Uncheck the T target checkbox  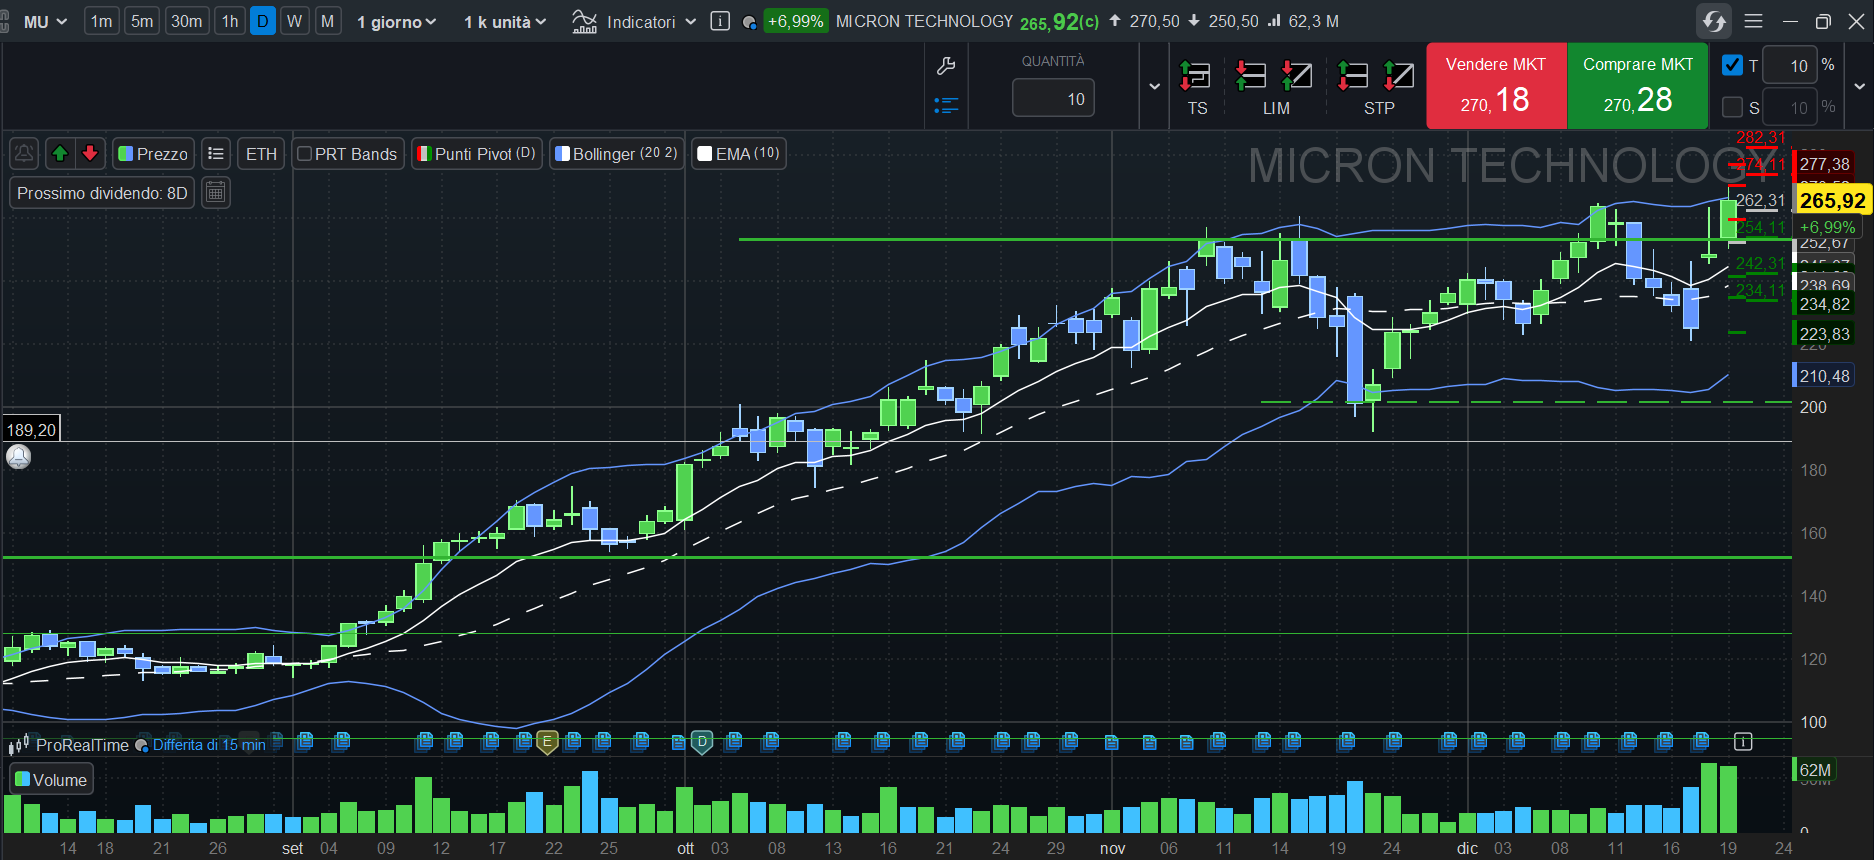point(1732,65)
